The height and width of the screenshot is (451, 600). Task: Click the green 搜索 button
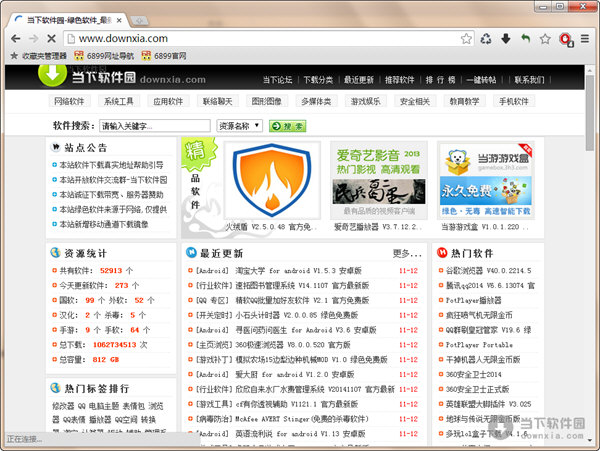(288, 126)
